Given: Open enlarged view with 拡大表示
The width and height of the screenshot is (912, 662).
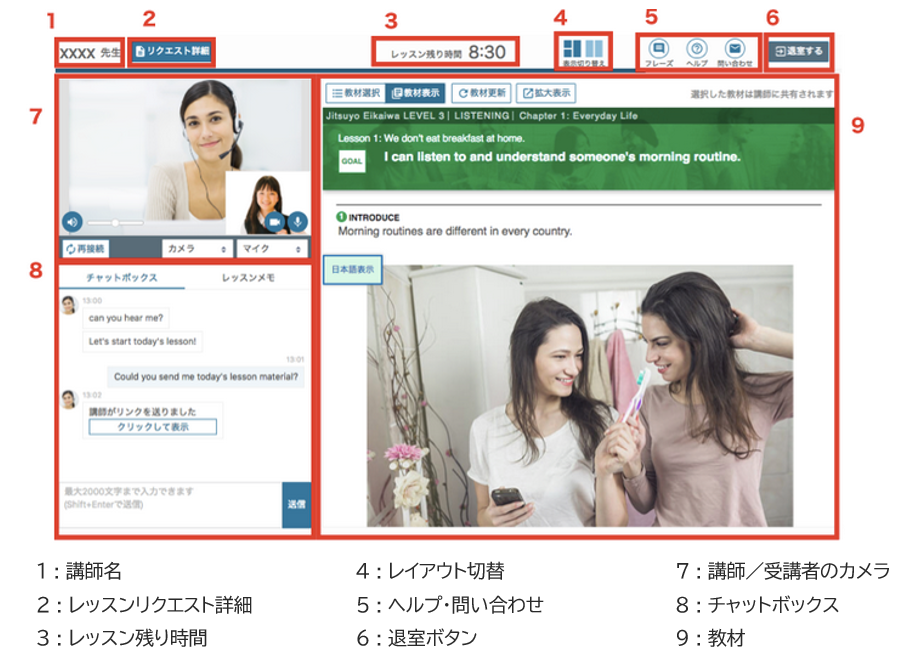Looking at the screenshot, I should (x=546, y=93).
